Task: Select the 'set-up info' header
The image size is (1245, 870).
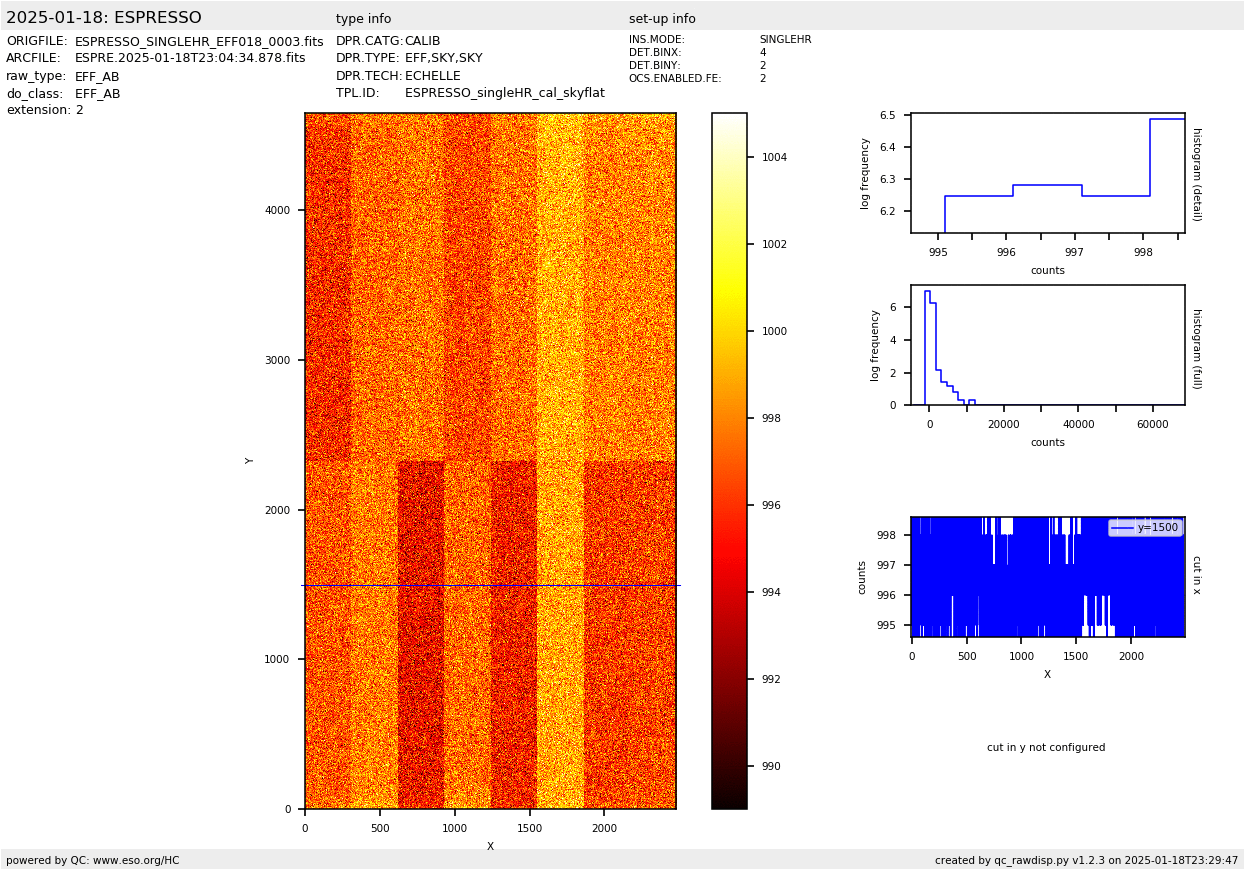Action: point(662,19)
